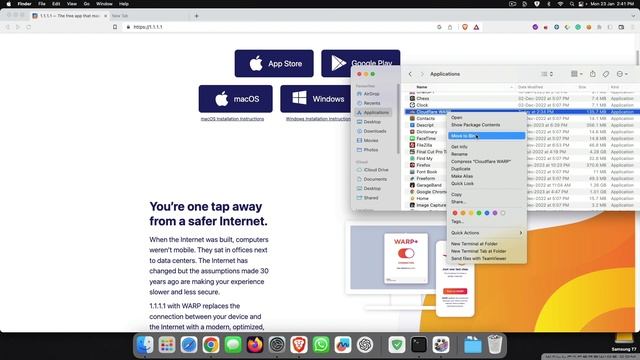
Task: Open Launchpad from the Dock
Action: pyautogui.click(x=167, y=345)
